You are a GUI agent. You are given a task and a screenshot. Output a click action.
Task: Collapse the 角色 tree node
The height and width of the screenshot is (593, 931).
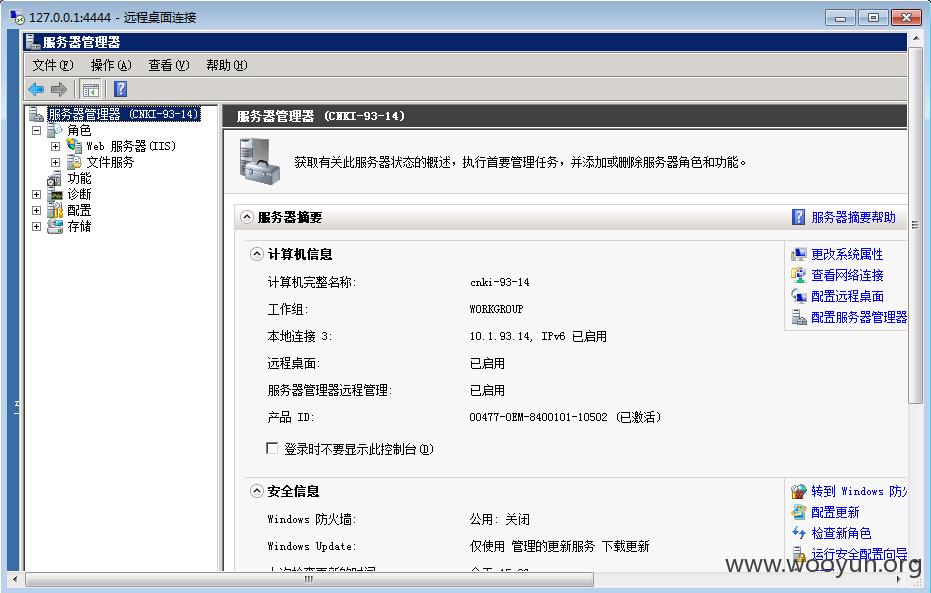(37, 130)
